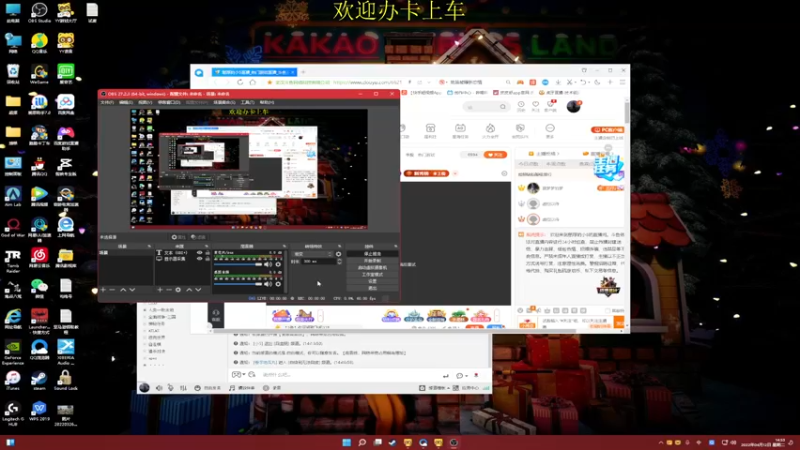
Task: Open source properties gear in OBS Sources
Action: tap(178, 290)
